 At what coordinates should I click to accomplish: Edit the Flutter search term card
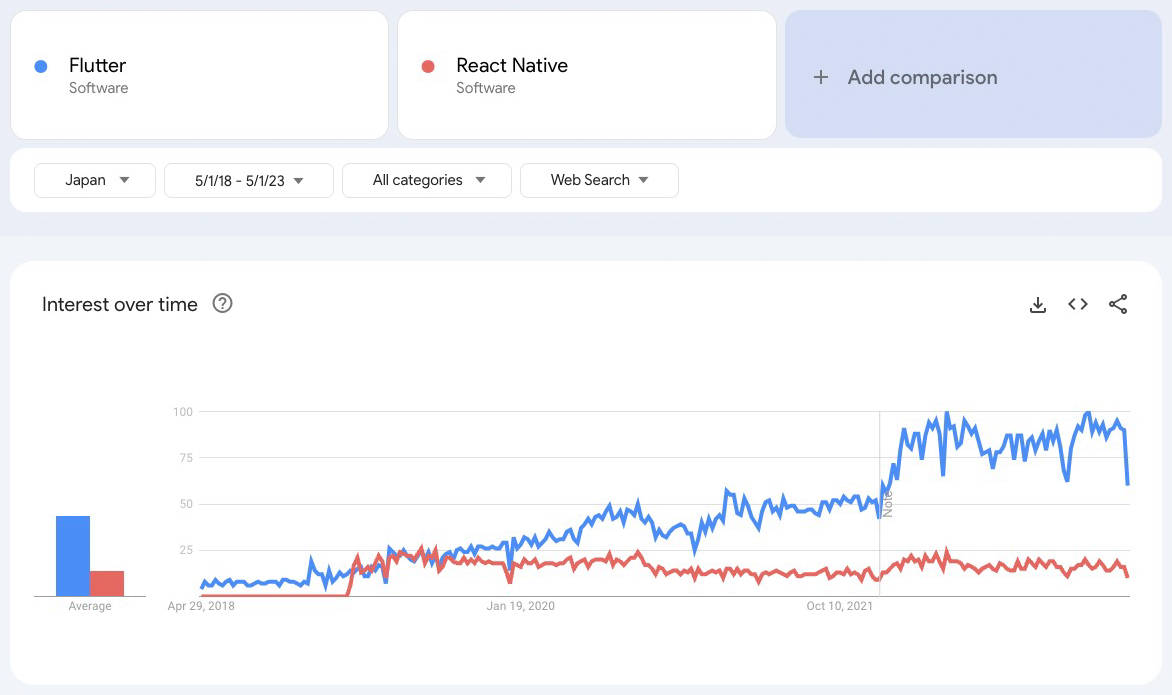(x=200, y=75)
